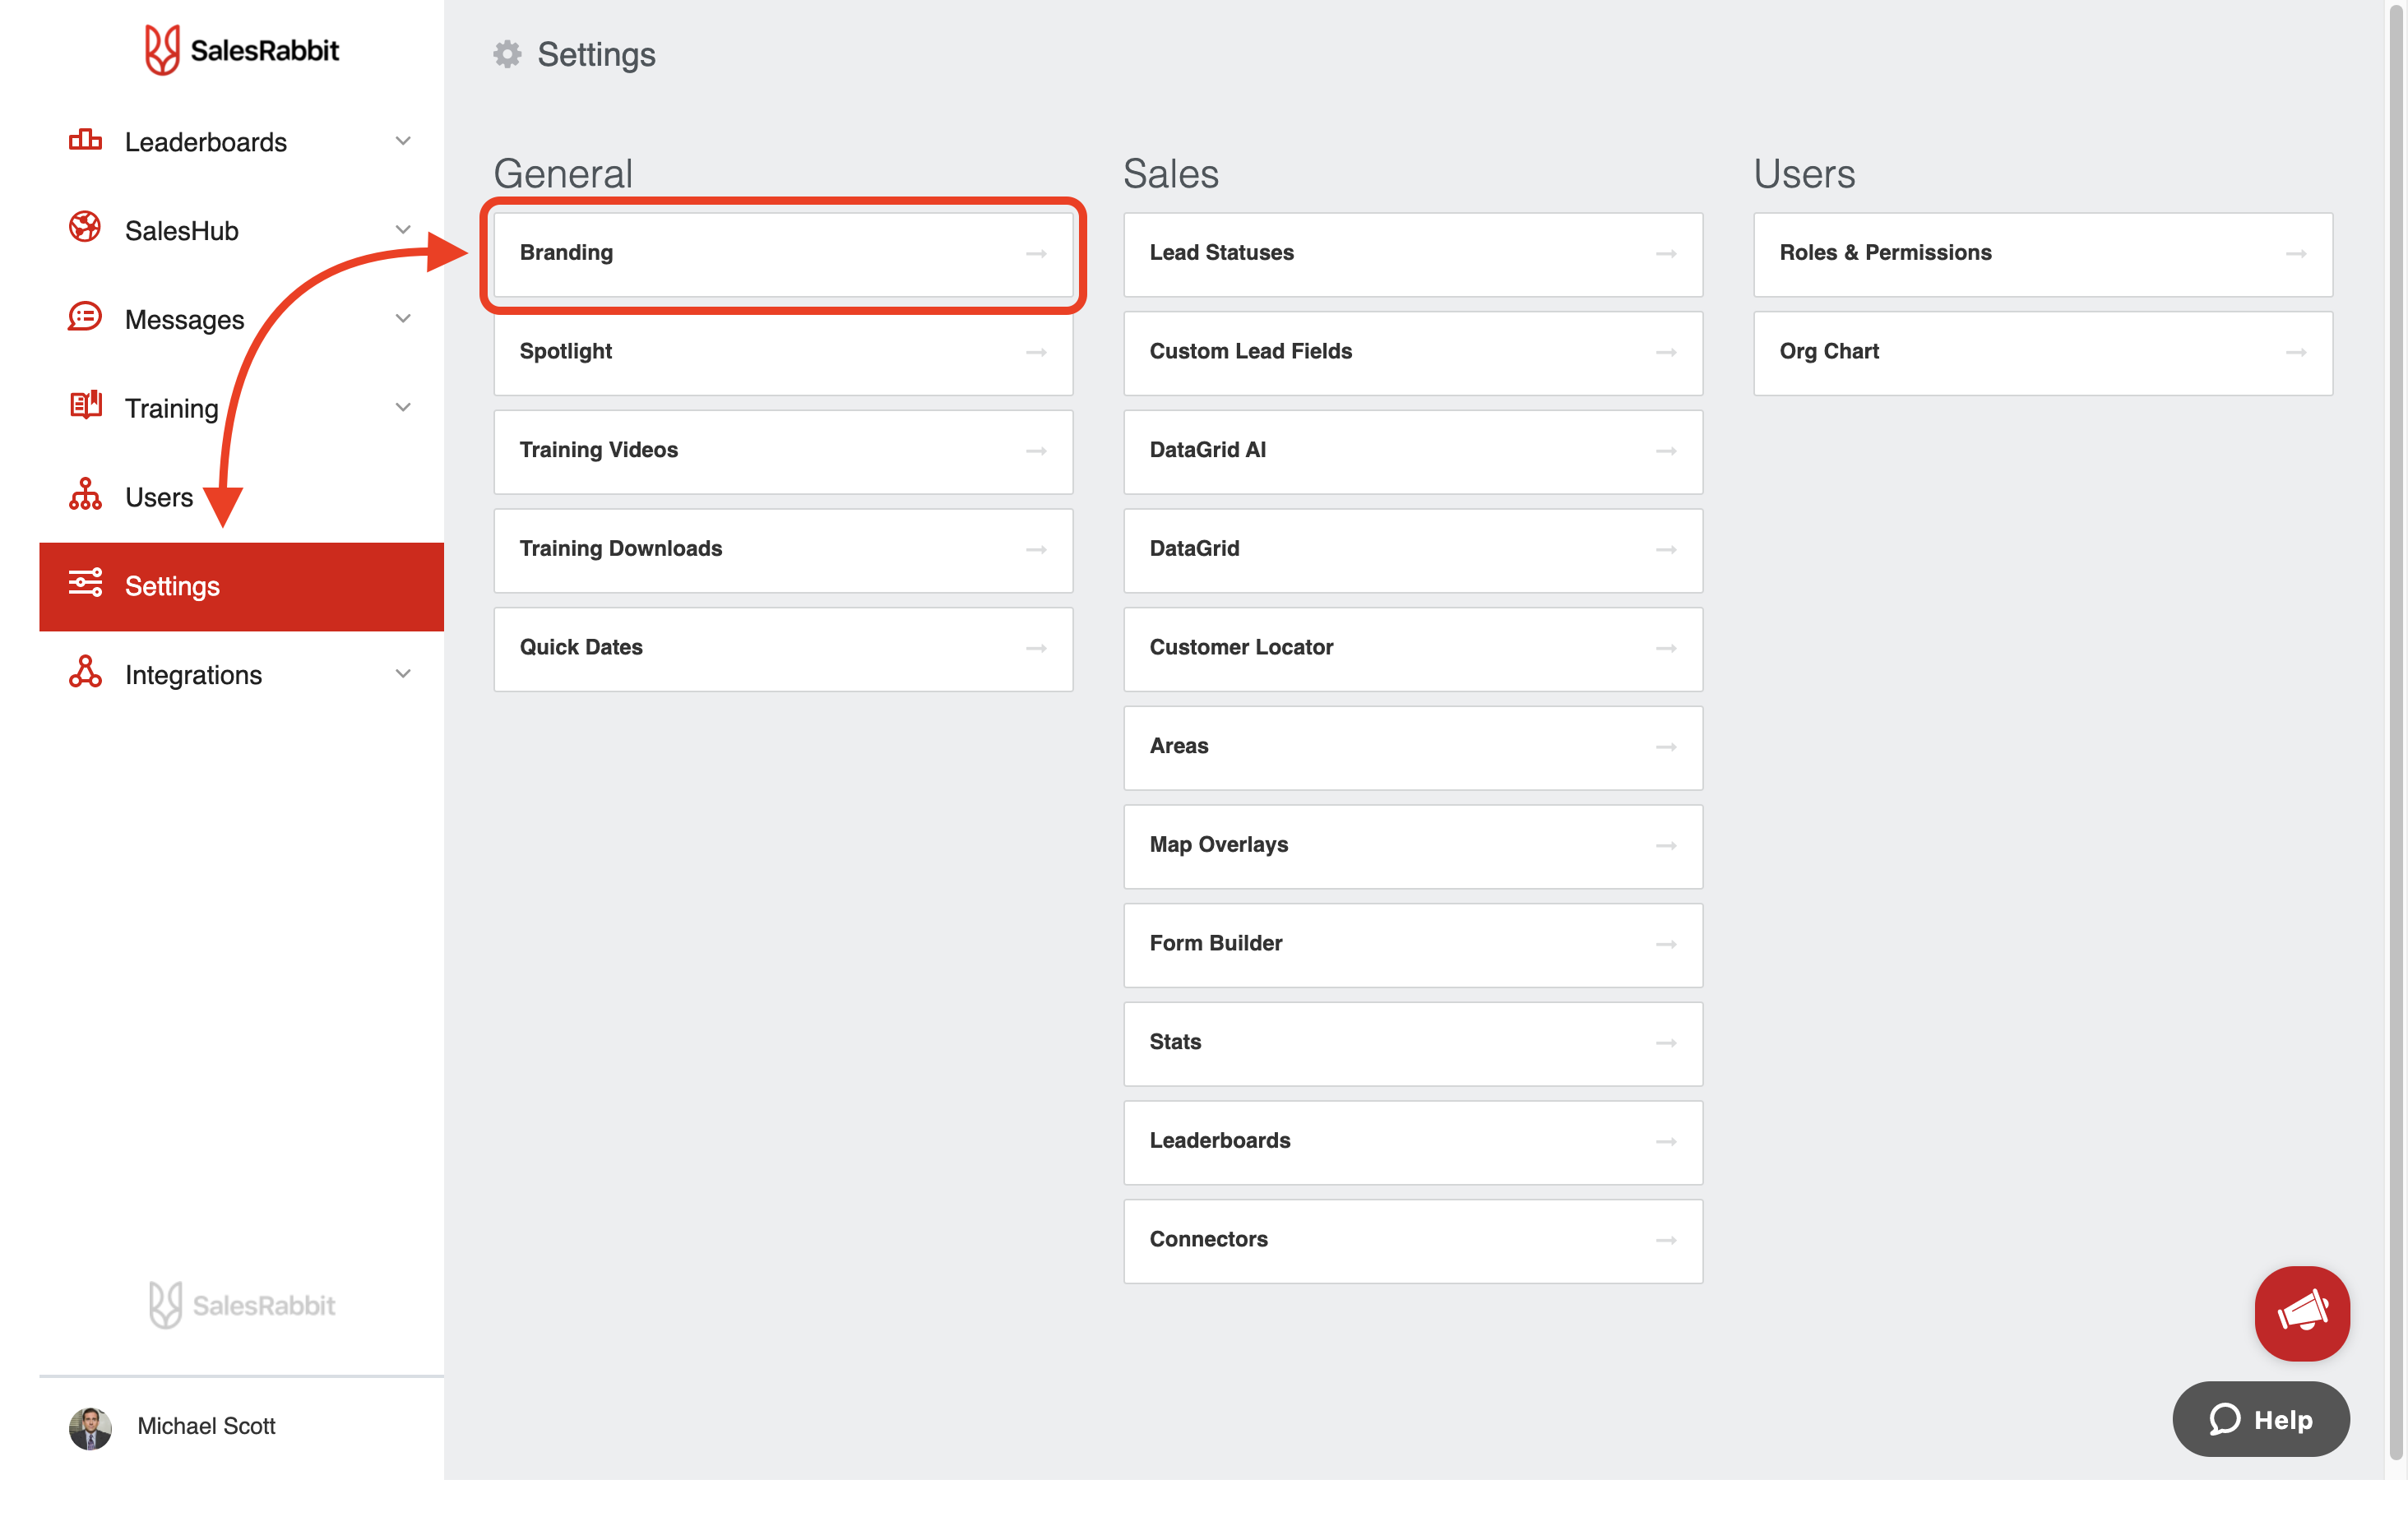Screen dimensions: 2408x1526
Task: Click the arrow icon on Areas row
Action: click(1666, 748)
